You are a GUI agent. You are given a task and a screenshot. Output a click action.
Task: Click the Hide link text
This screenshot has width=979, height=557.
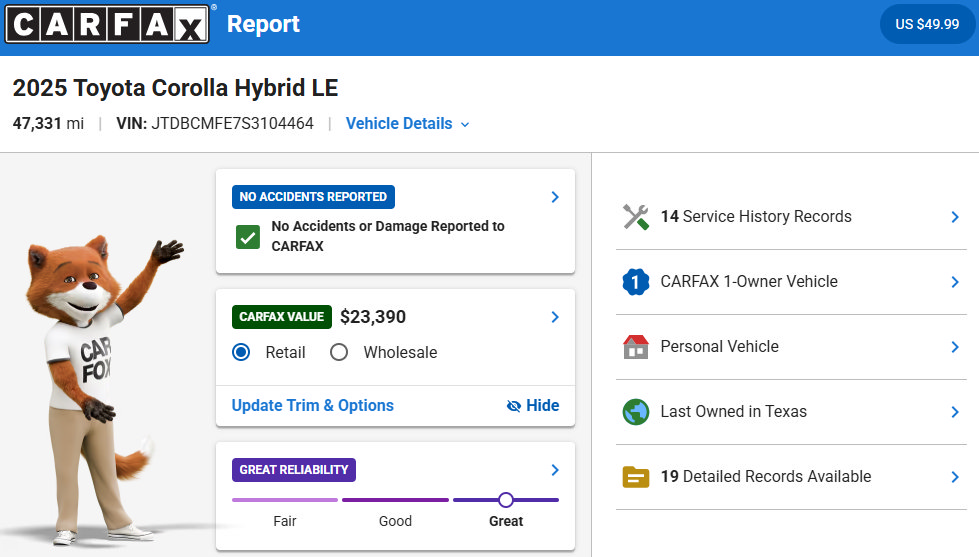(543, 405)
